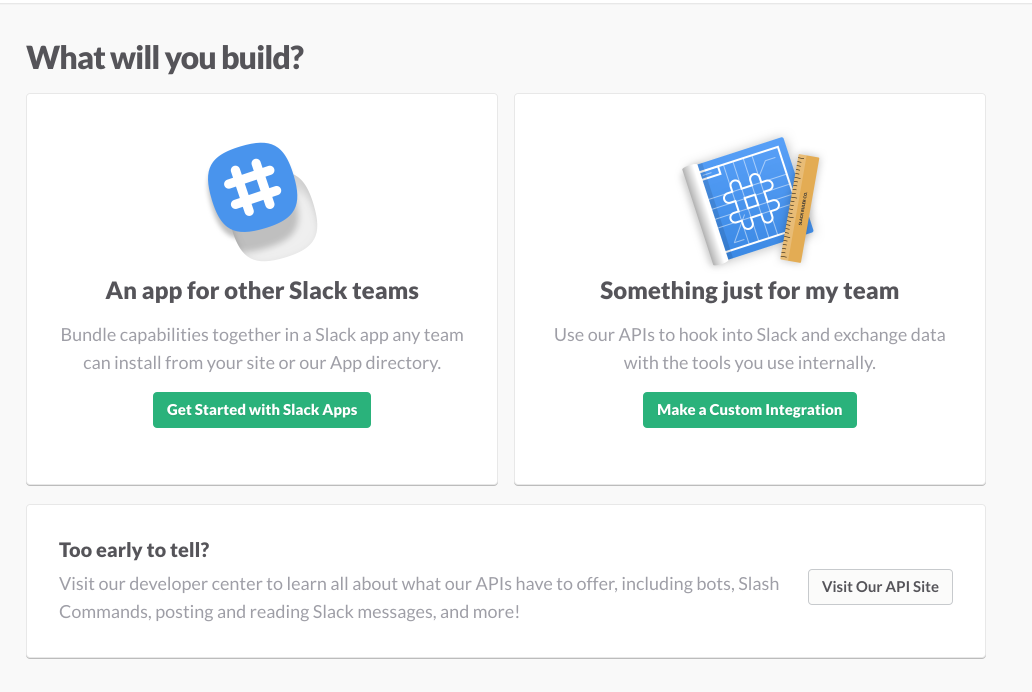Screen dimensions: 1032x692
Task: Click "with the tools you use internally" line
Action: 749,363
